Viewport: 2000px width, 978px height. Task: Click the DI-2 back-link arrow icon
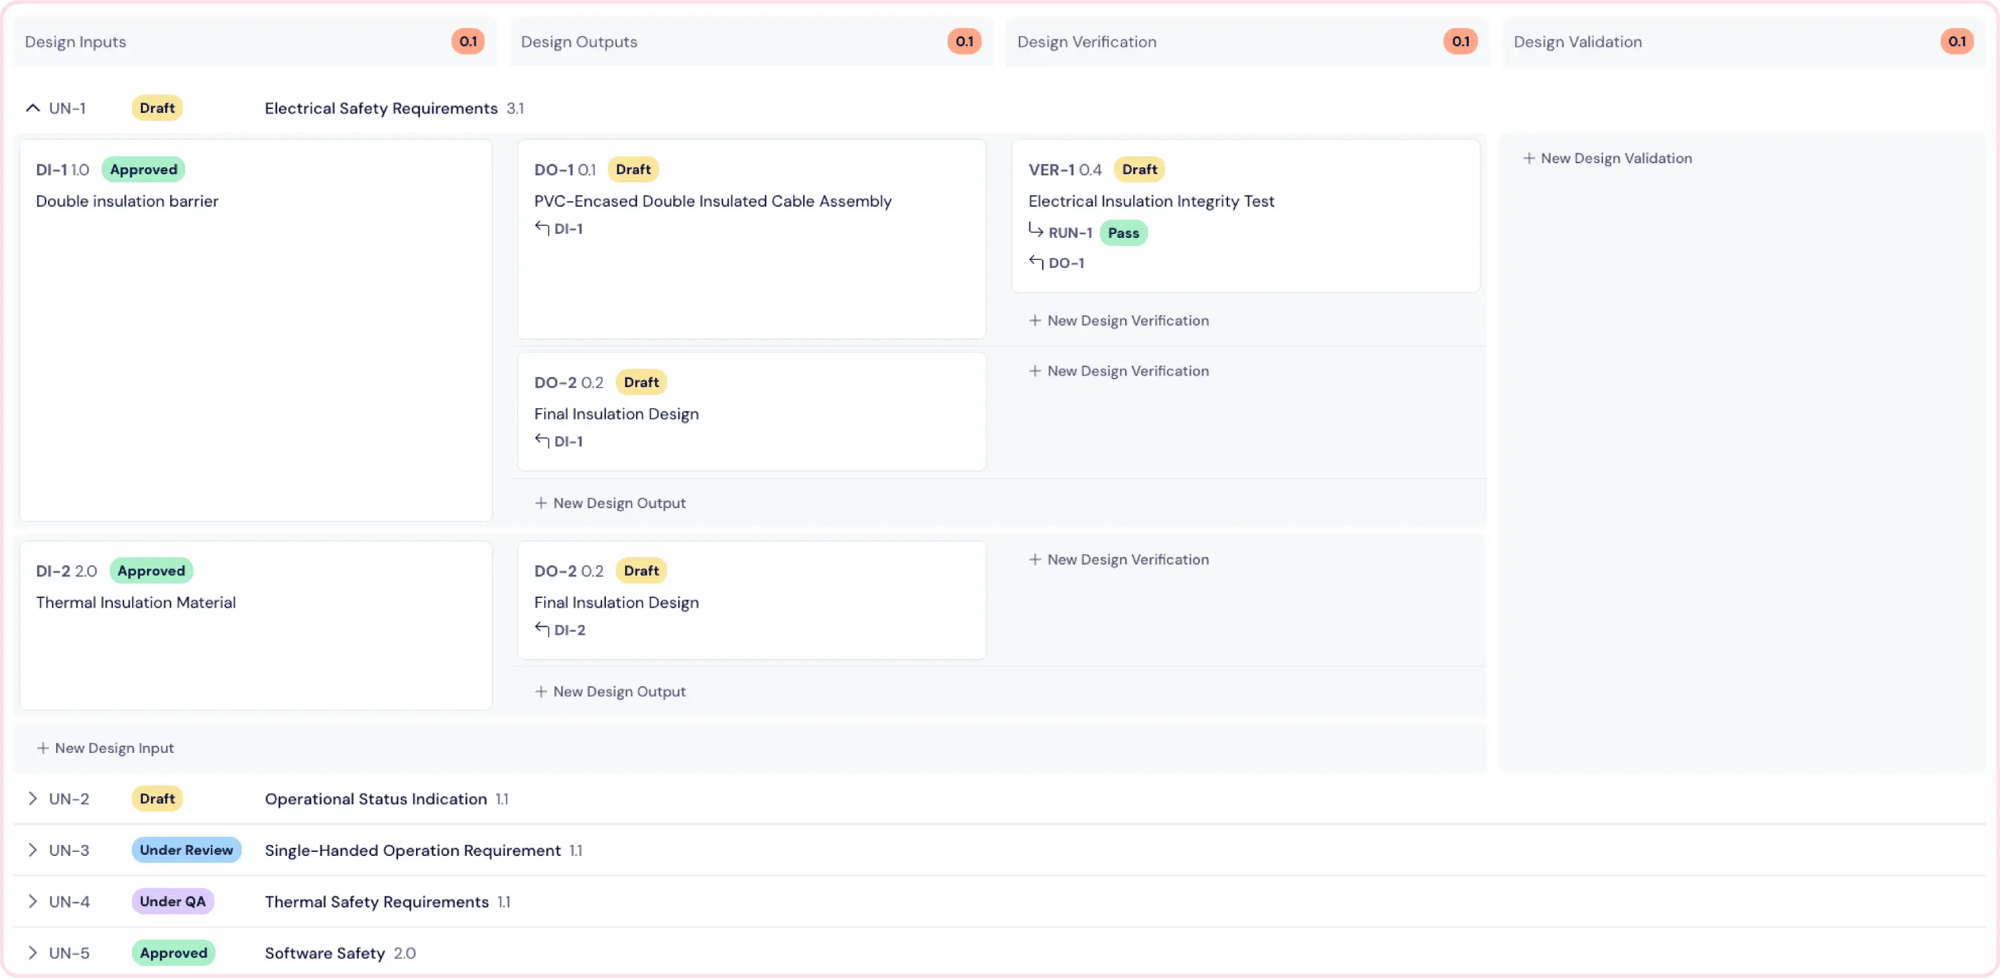pyautogui.click(x=542, y=629)
